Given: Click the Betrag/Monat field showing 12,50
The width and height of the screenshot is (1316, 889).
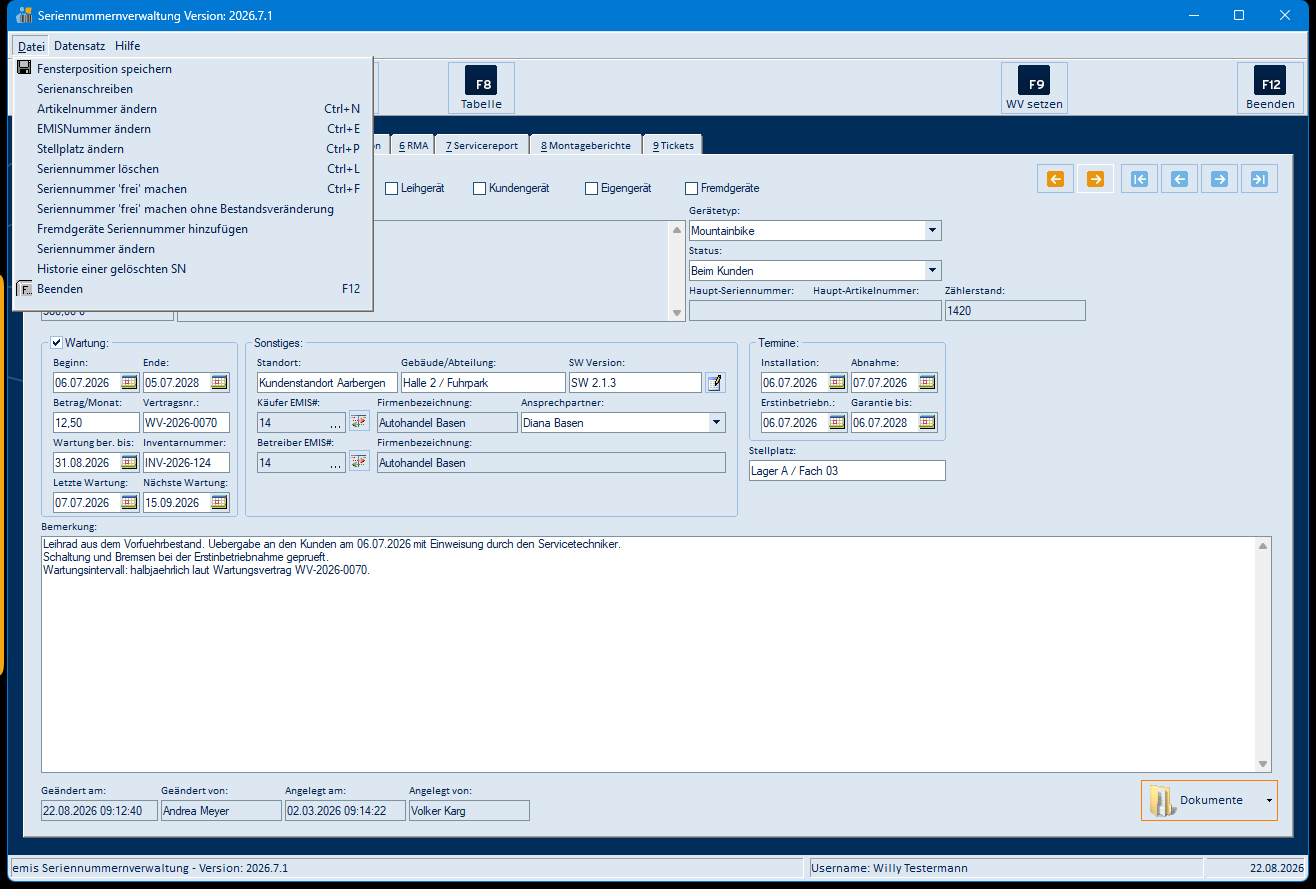Looking at the screenshot, I should pos(96,422).
